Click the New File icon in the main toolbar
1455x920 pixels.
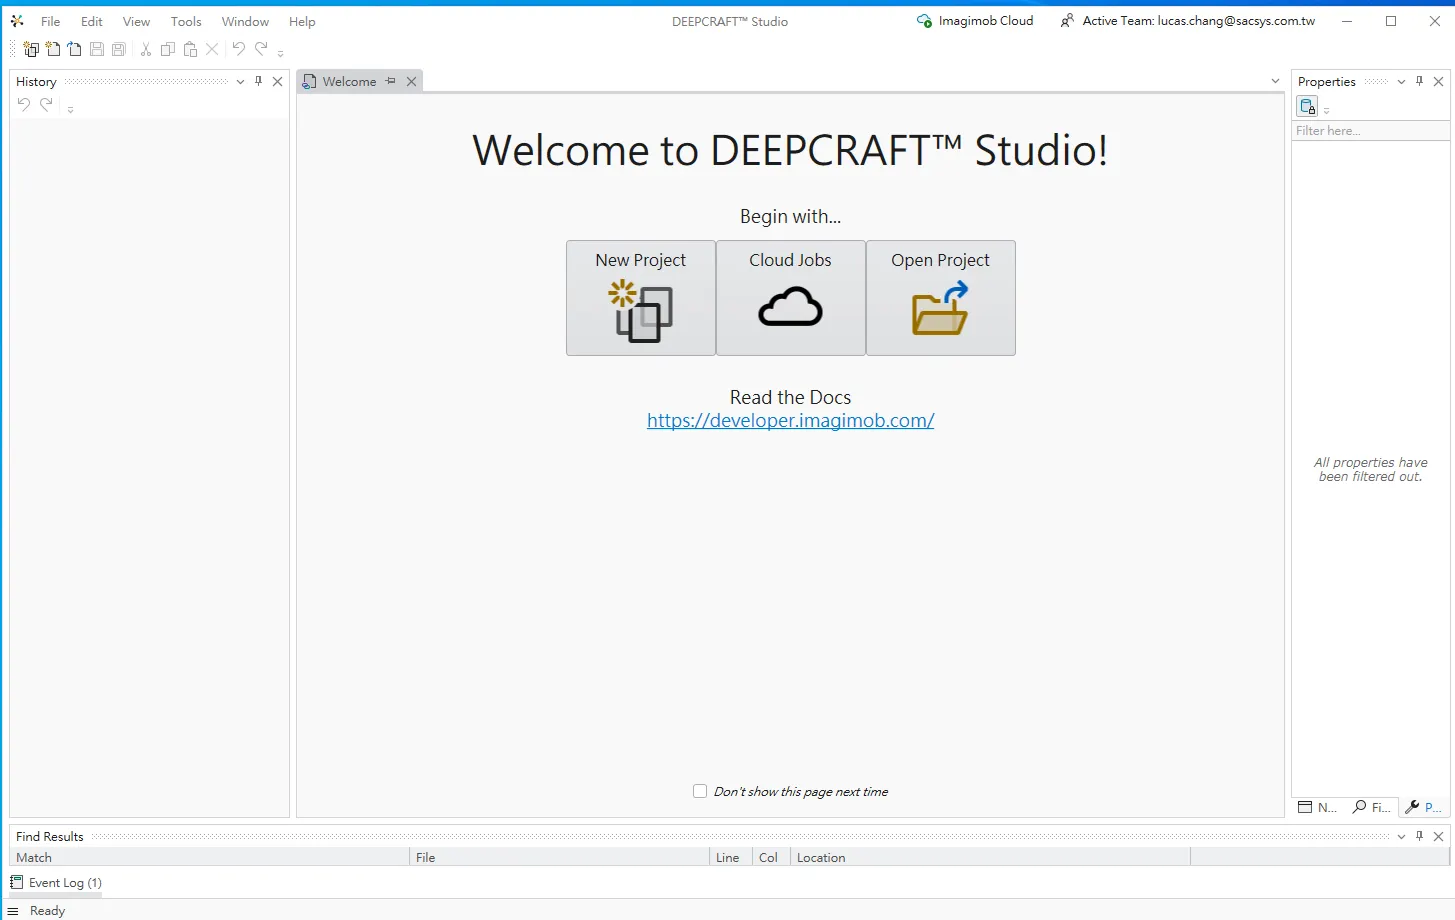pyautogui.click(x=53, y=49)
